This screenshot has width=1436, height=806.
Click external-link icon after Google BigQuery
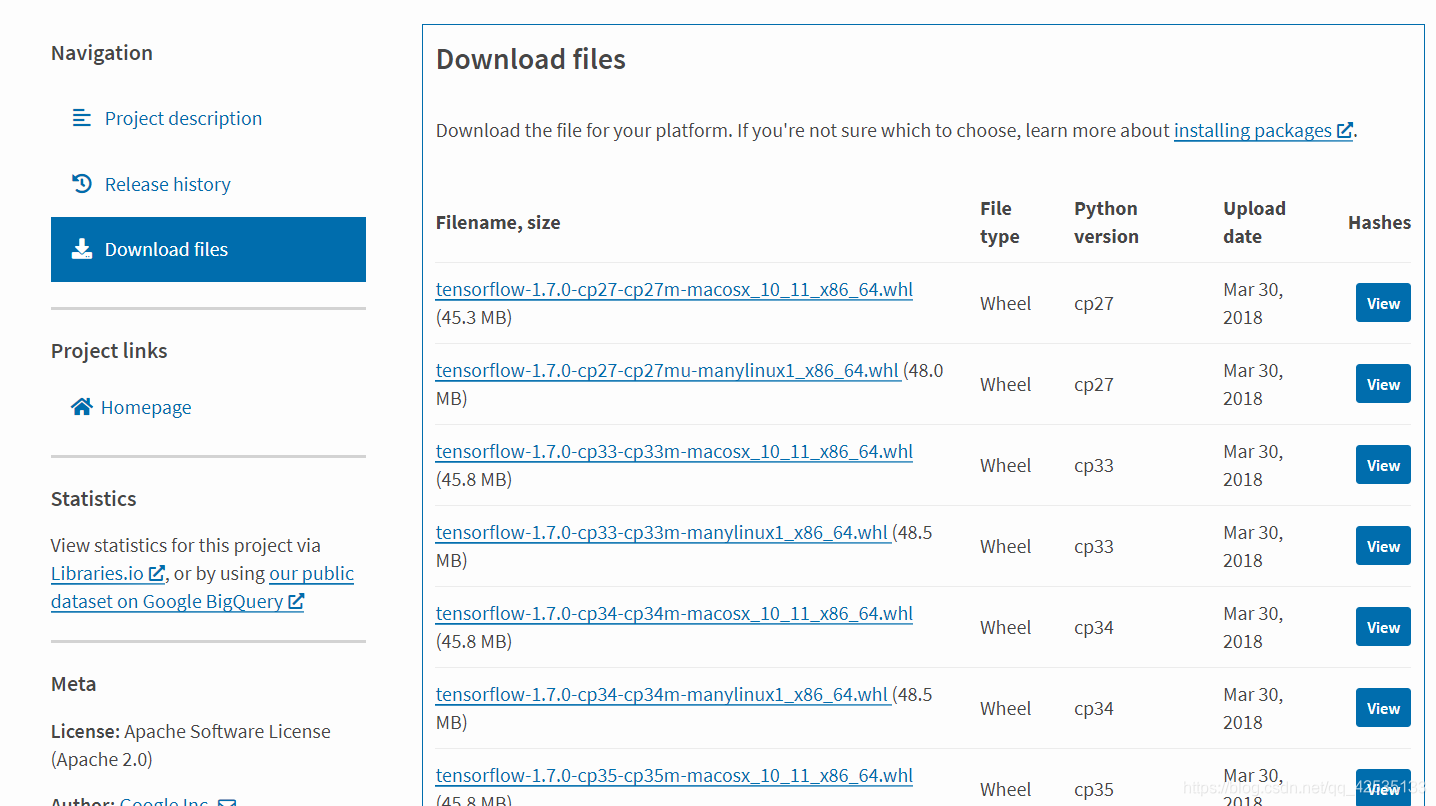point(296,602)
